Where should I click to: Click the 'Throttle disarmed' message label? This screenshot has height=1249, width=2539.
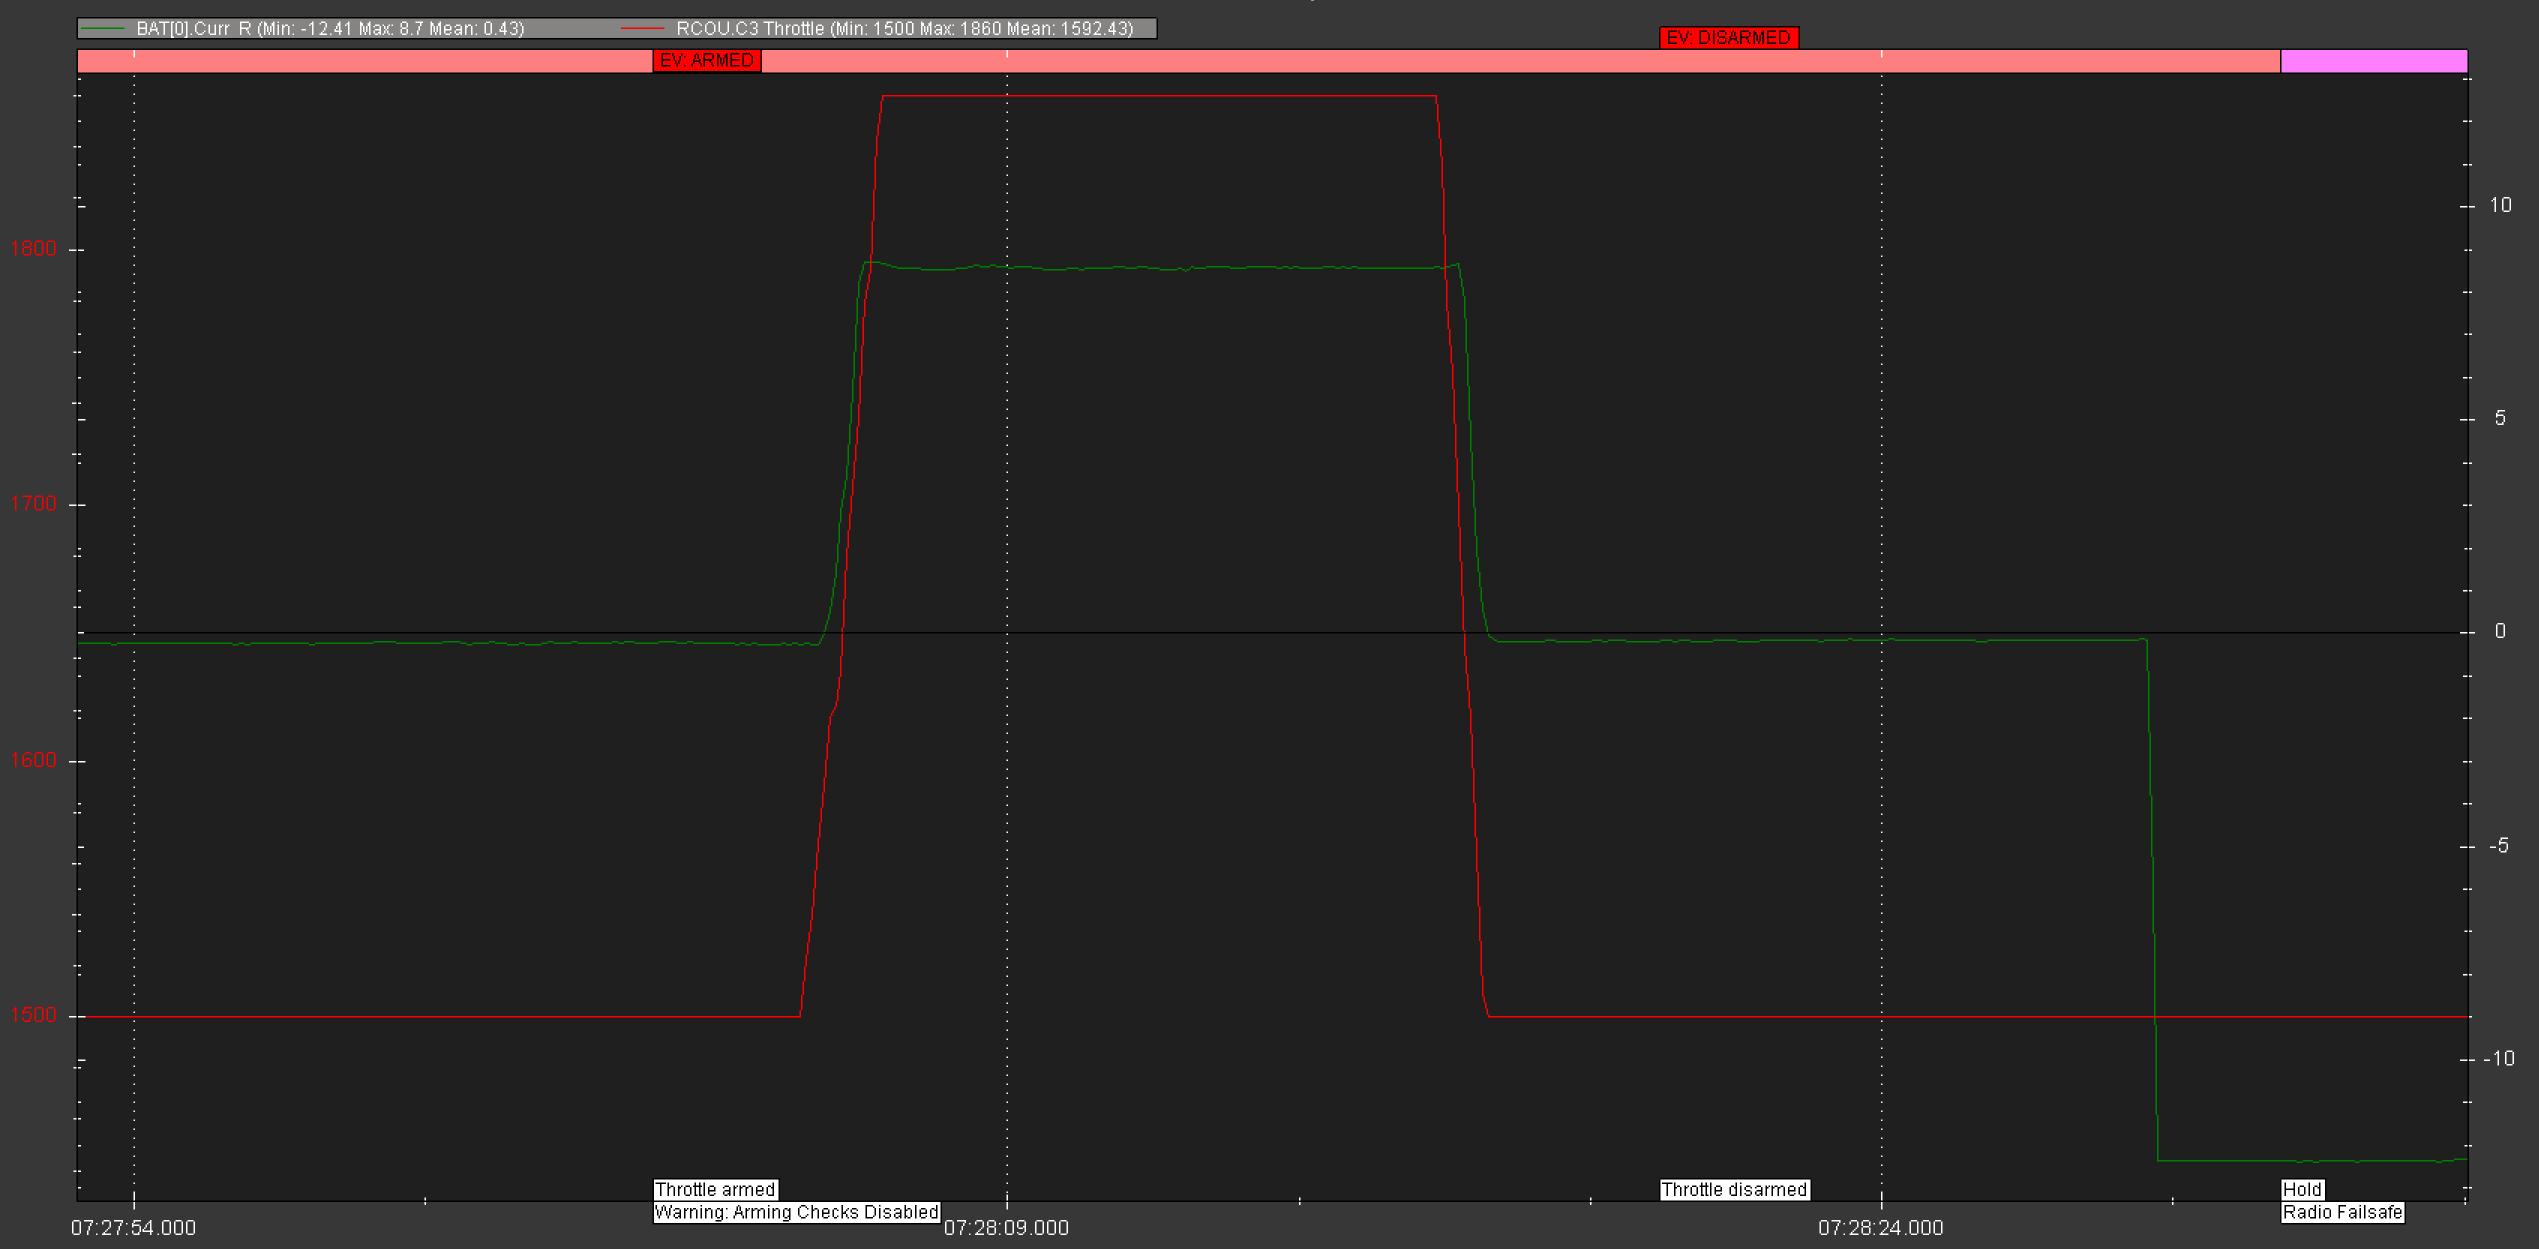1734,1189
